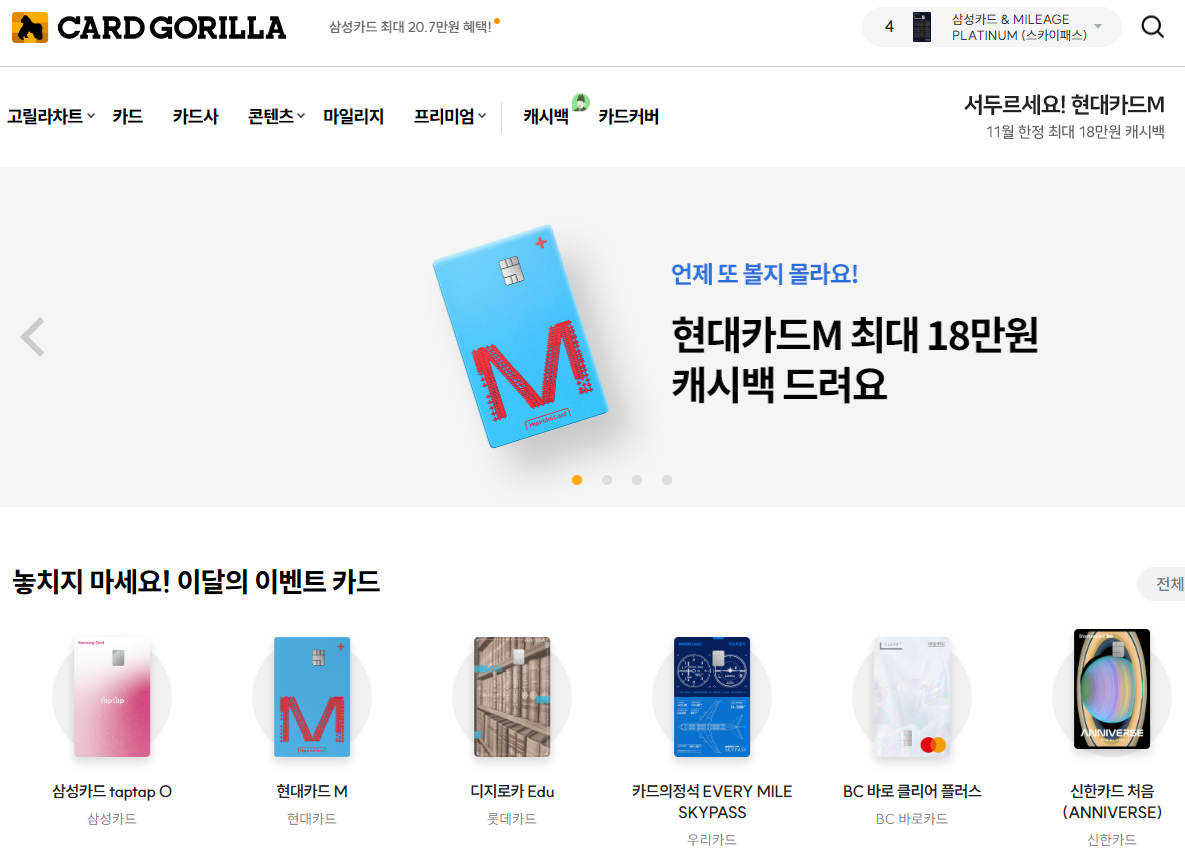Select the second carousel dot indicator

[607, 480]
